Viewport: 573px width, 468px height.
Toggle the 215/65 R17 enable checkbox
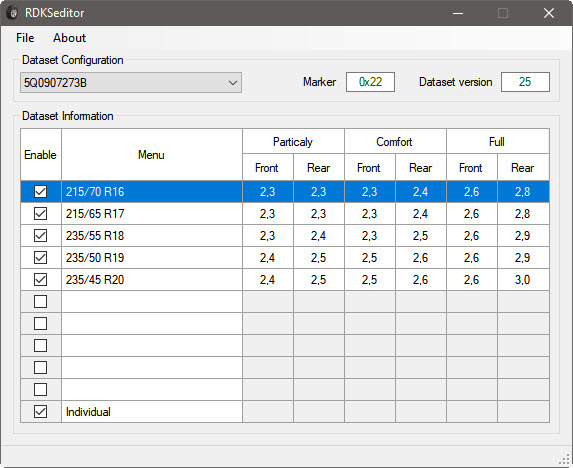41,213
